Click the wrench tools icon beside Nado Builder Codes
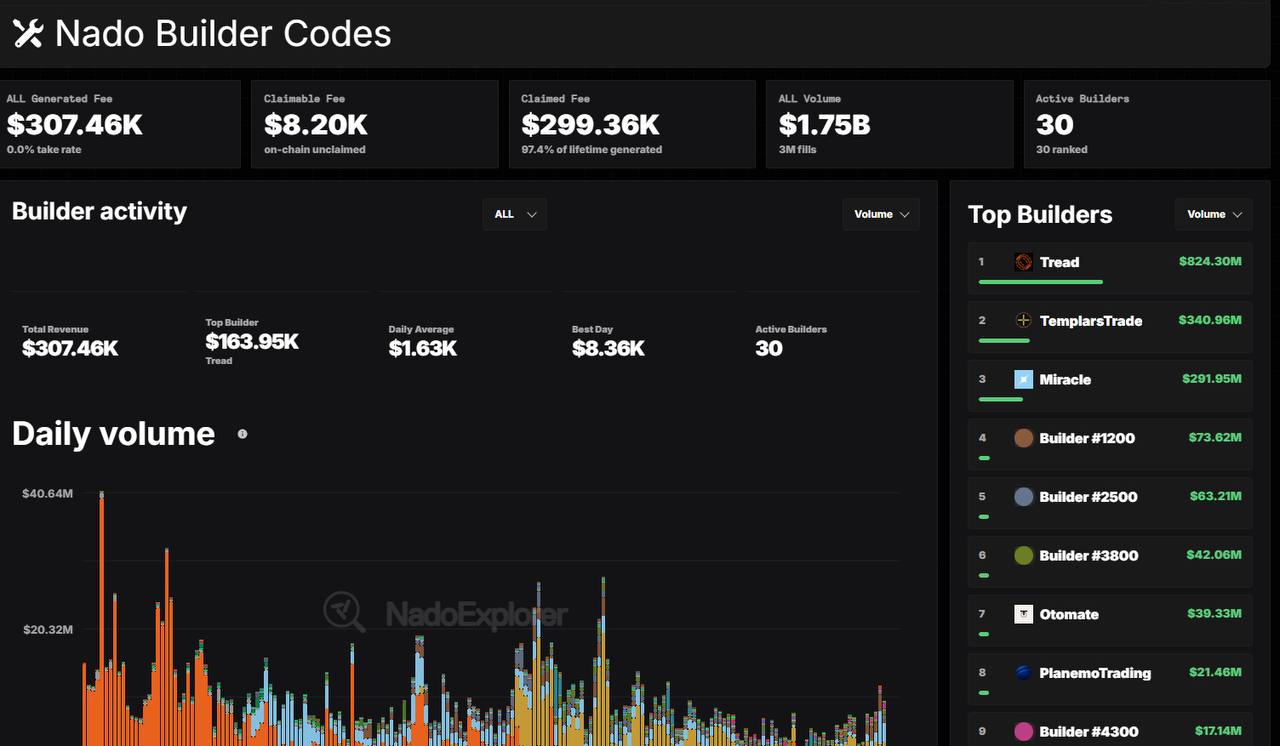 [27, 34]
